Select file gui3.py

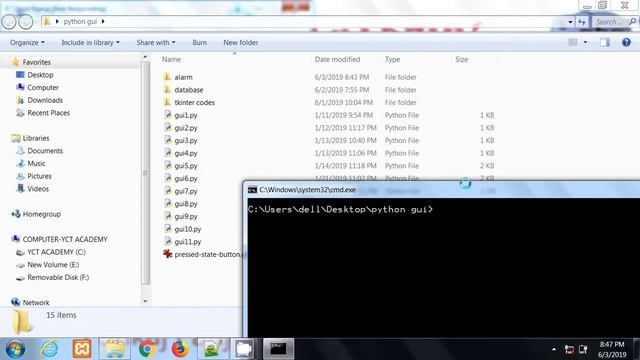pos(180,140)
